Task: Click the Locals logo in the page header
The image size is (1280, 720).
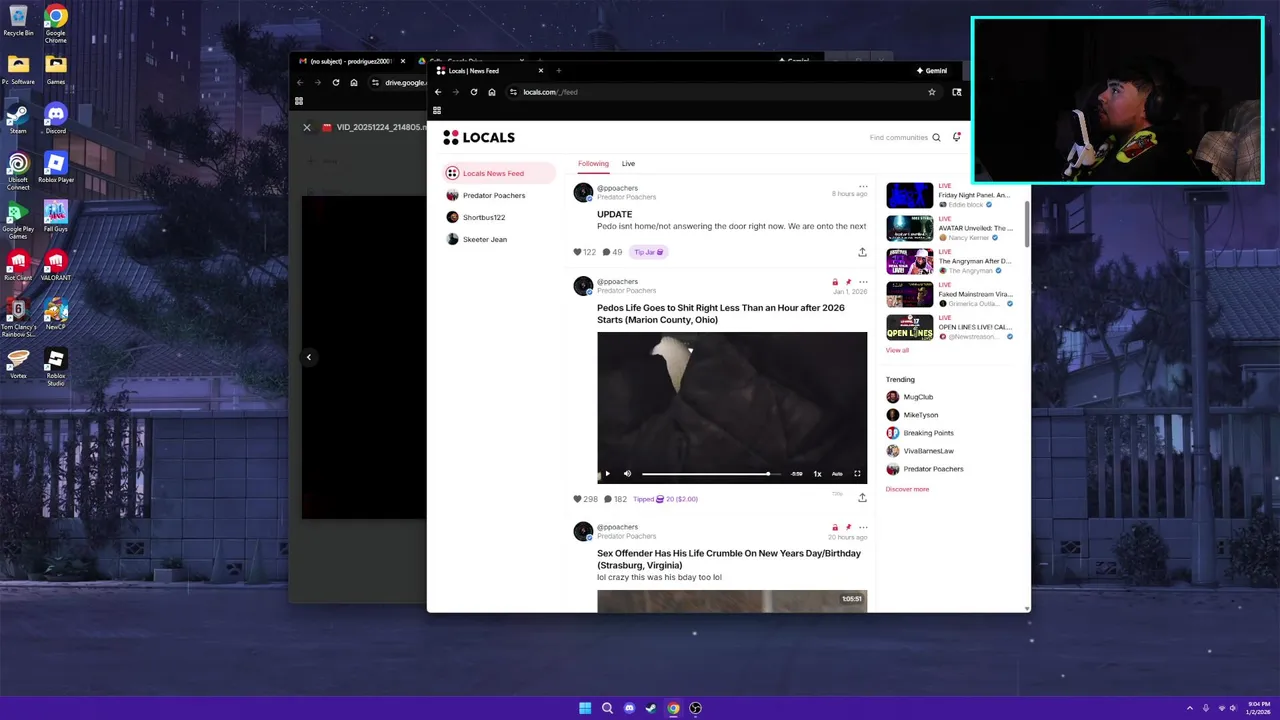Action: [x=479, y=137]
